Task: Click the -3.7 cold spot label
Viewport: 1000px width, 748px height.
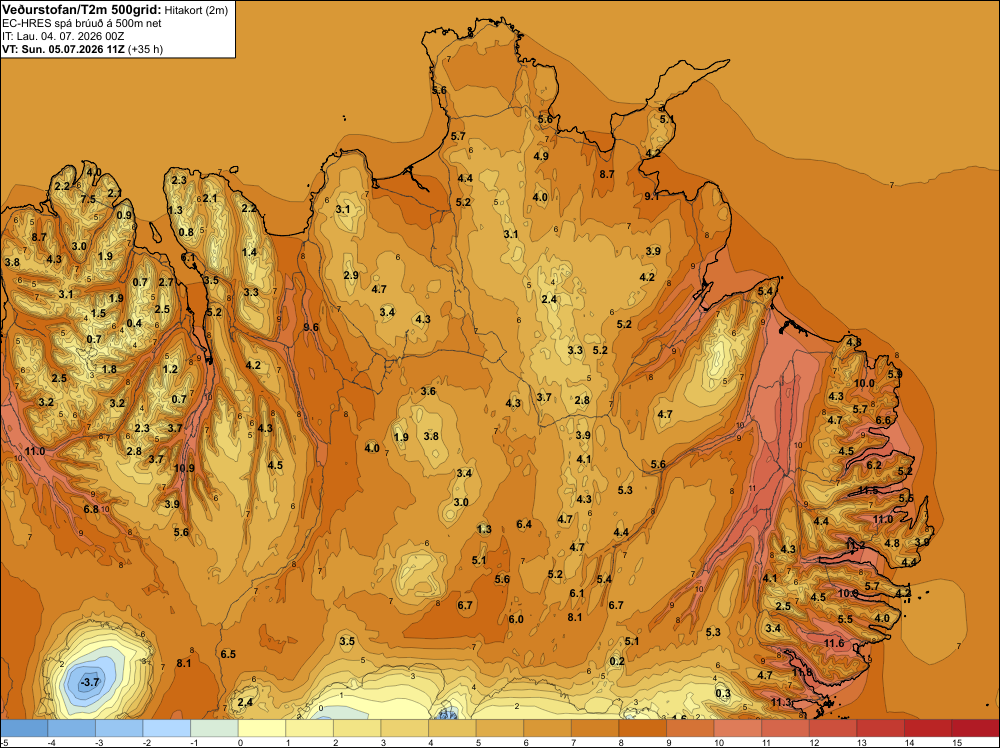Action: tap(89, 682)
